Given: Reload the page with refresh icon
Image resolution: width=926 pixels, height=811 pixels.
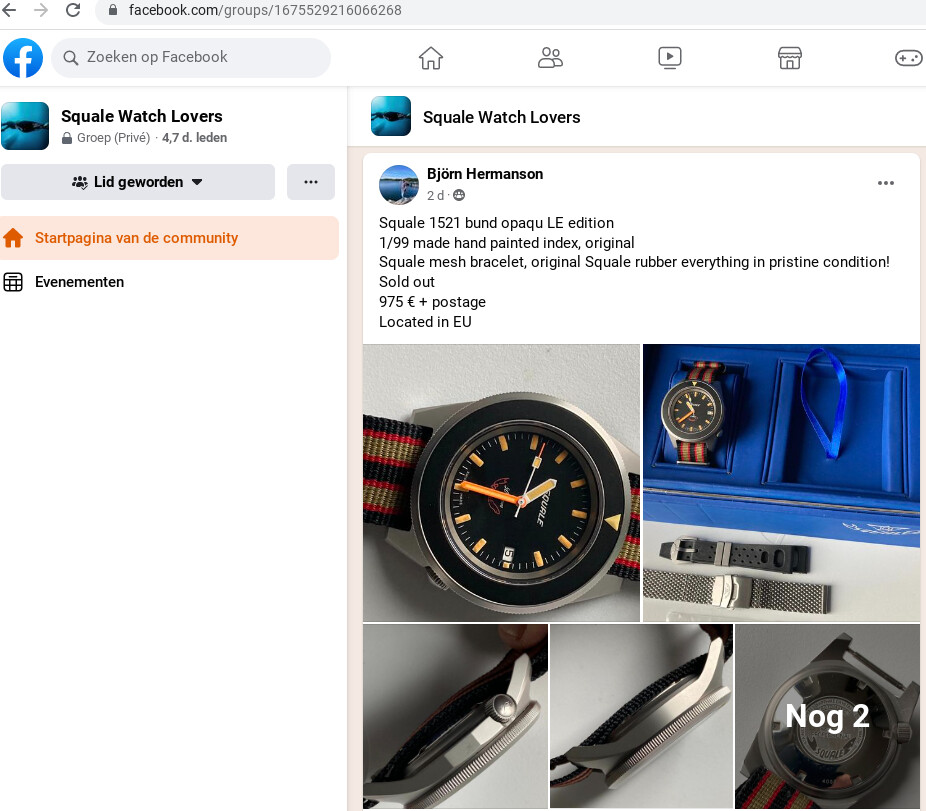Looking at the screenshot, I should [73, 10].
